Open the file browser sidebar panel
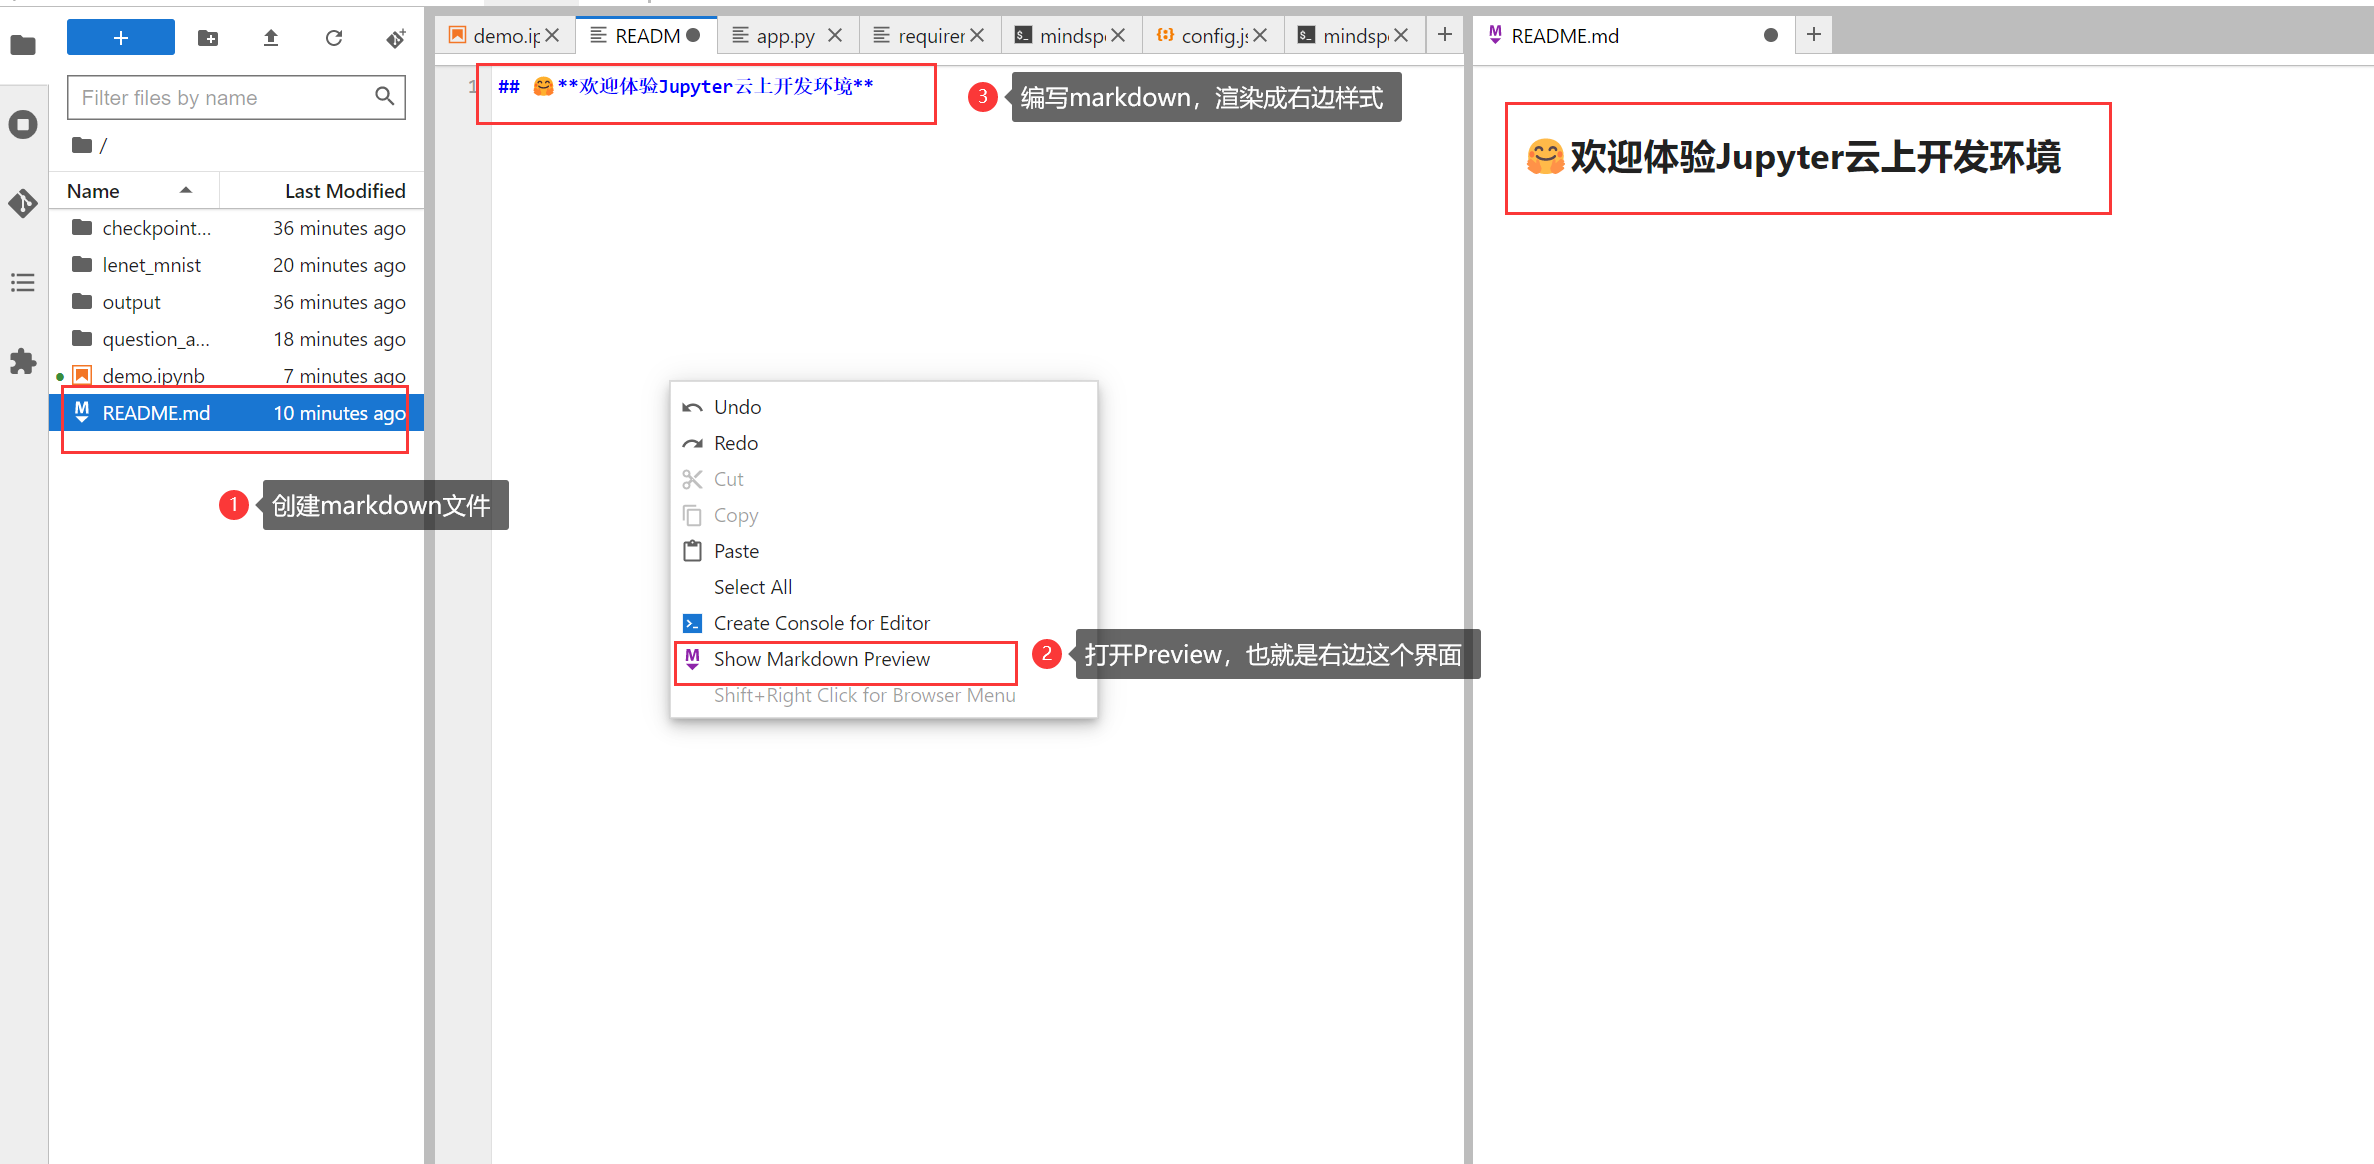 [23, 45]
